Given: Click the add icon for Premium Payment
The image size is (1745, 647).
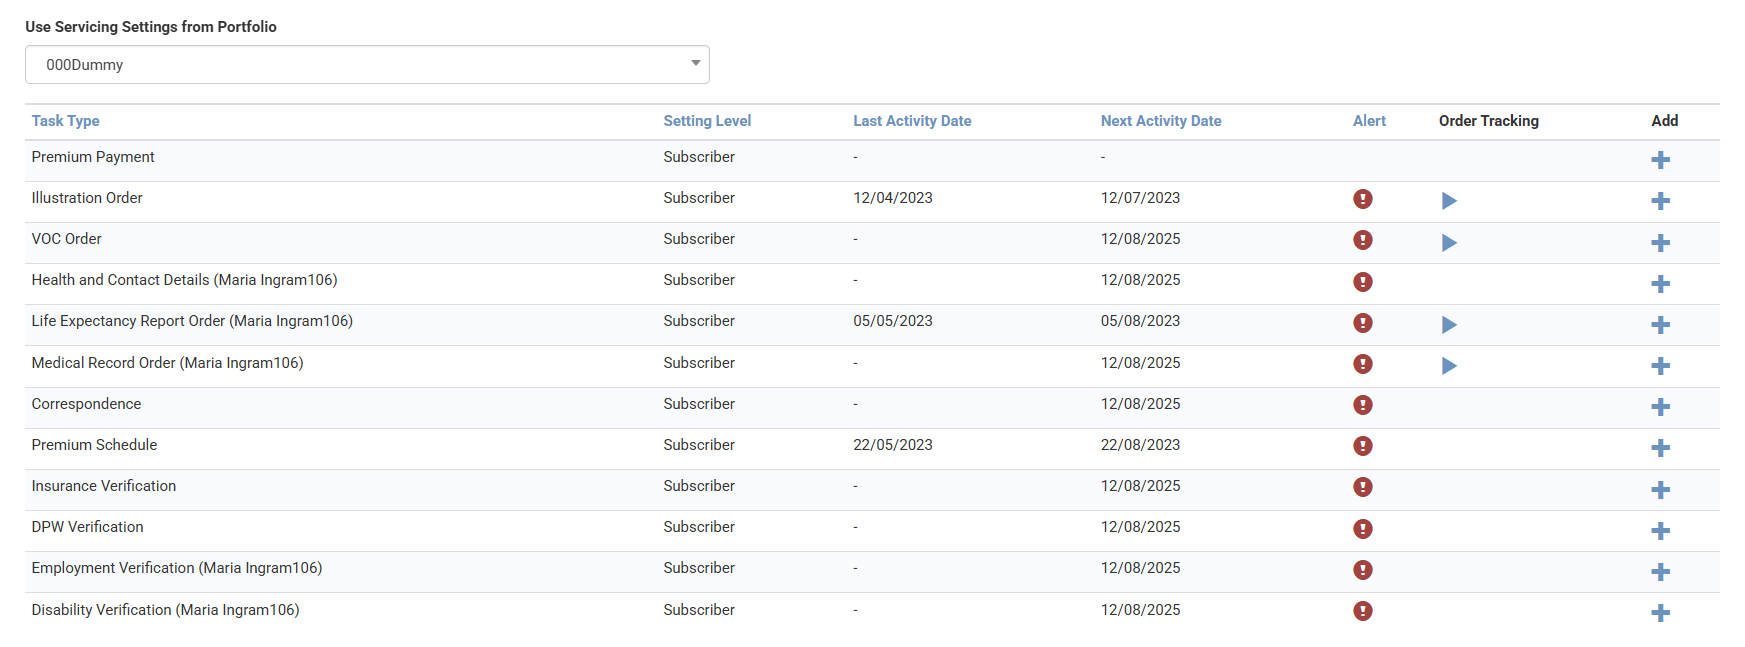Looking at the screenshot, I should 1660,160.
